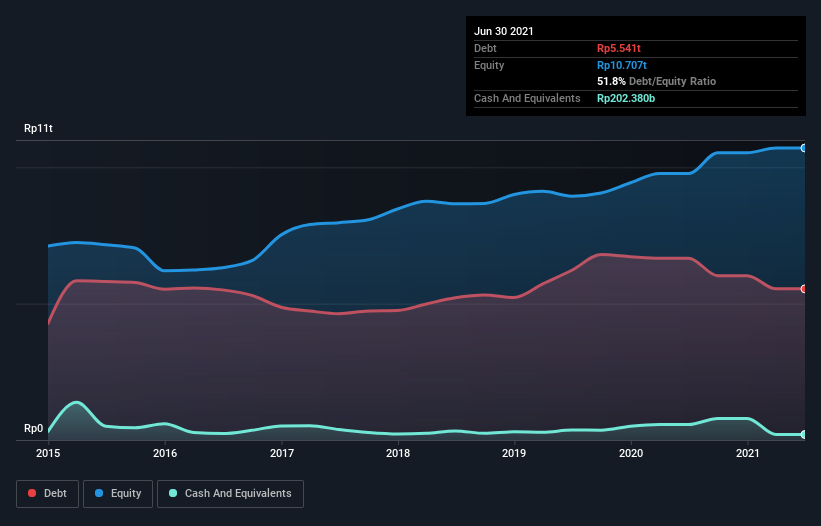Click the Rp5.541t debt value
This screenshot has width=821, height=526.
(x=619, y=48)
